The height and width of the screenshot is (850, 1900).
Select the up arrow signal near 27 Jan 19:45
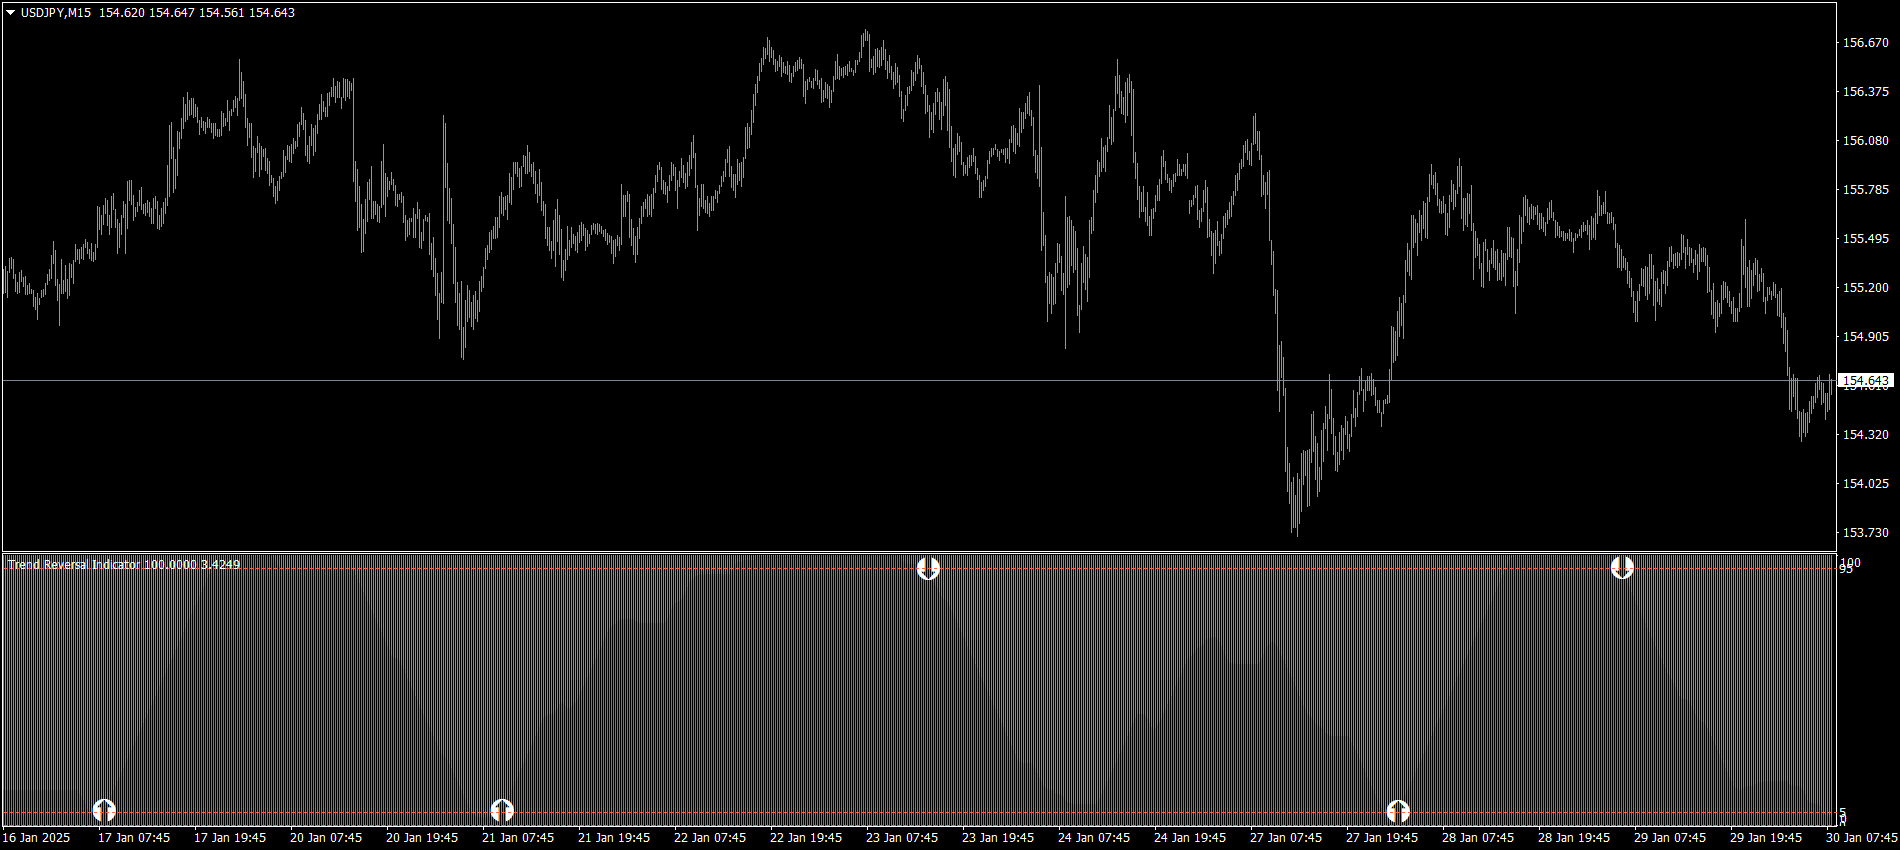pos(1398,810)
